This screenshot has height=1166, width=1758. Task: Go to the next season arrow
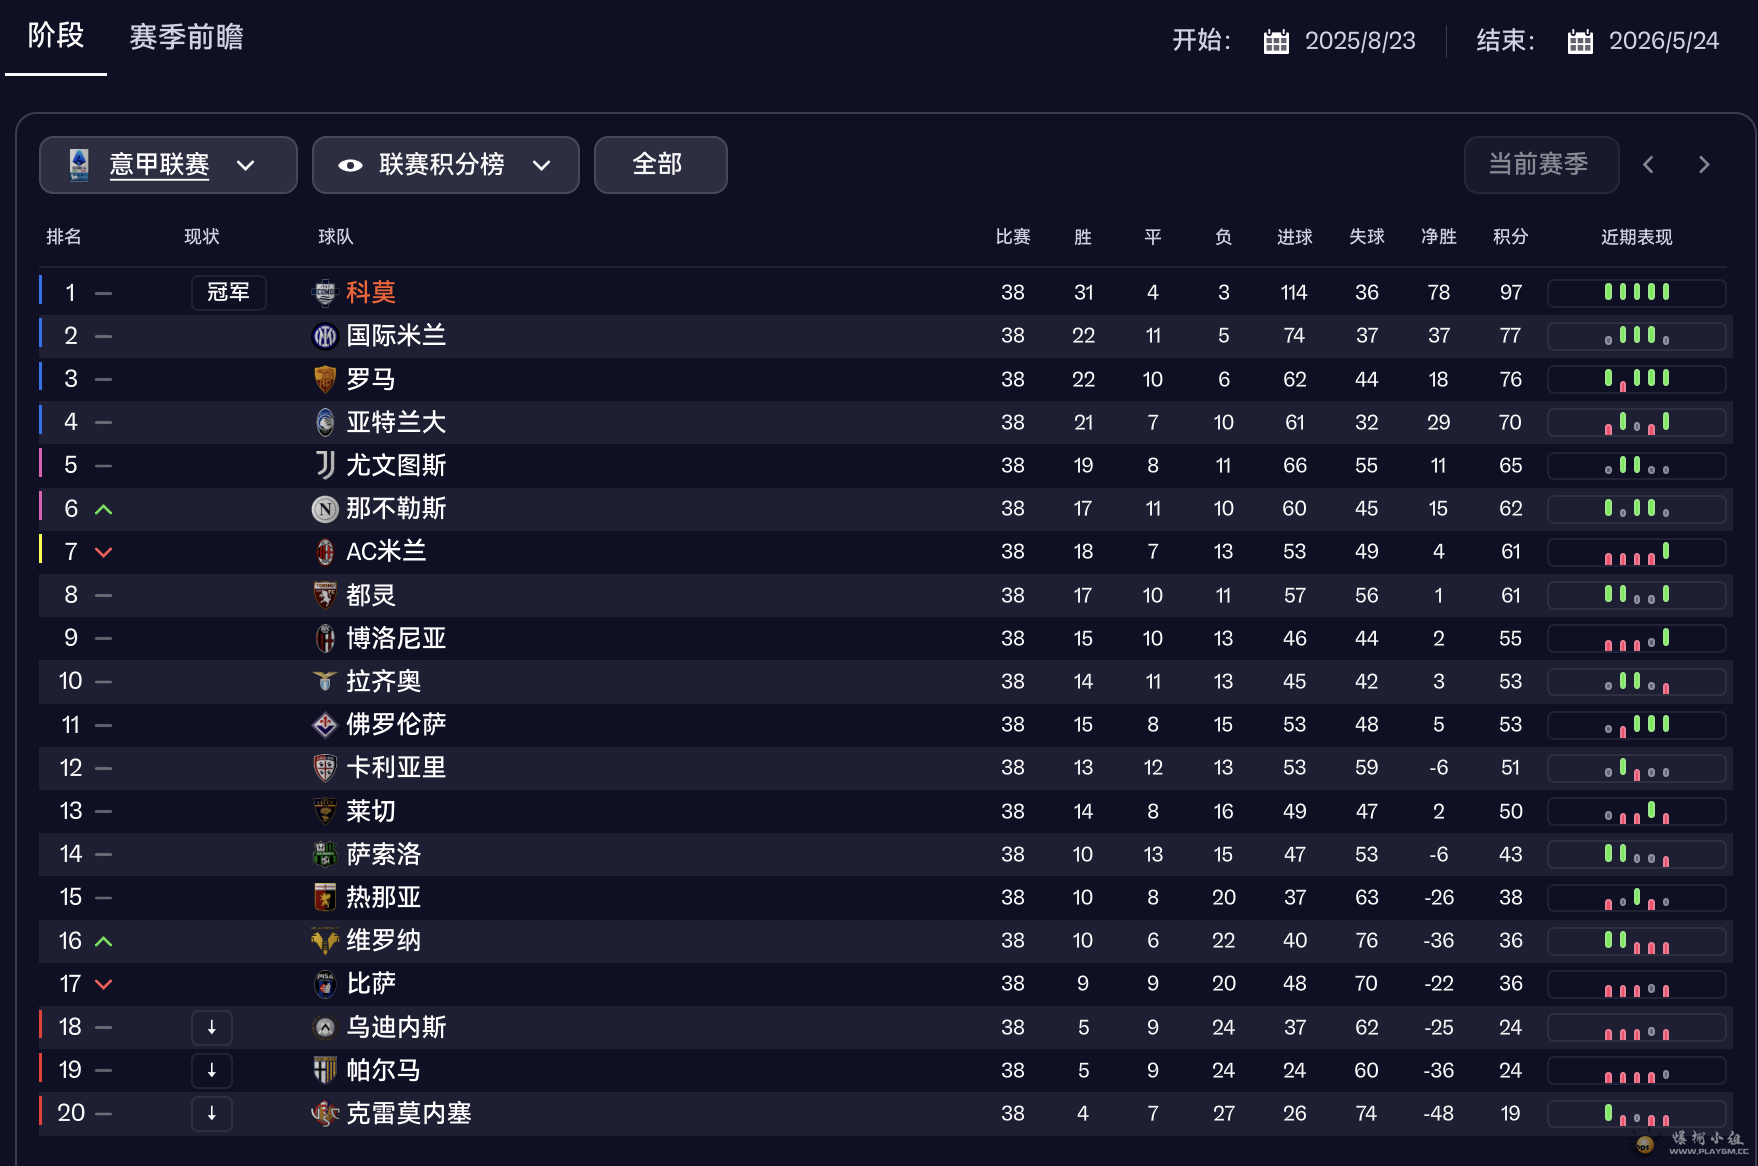click(1704, 165)
